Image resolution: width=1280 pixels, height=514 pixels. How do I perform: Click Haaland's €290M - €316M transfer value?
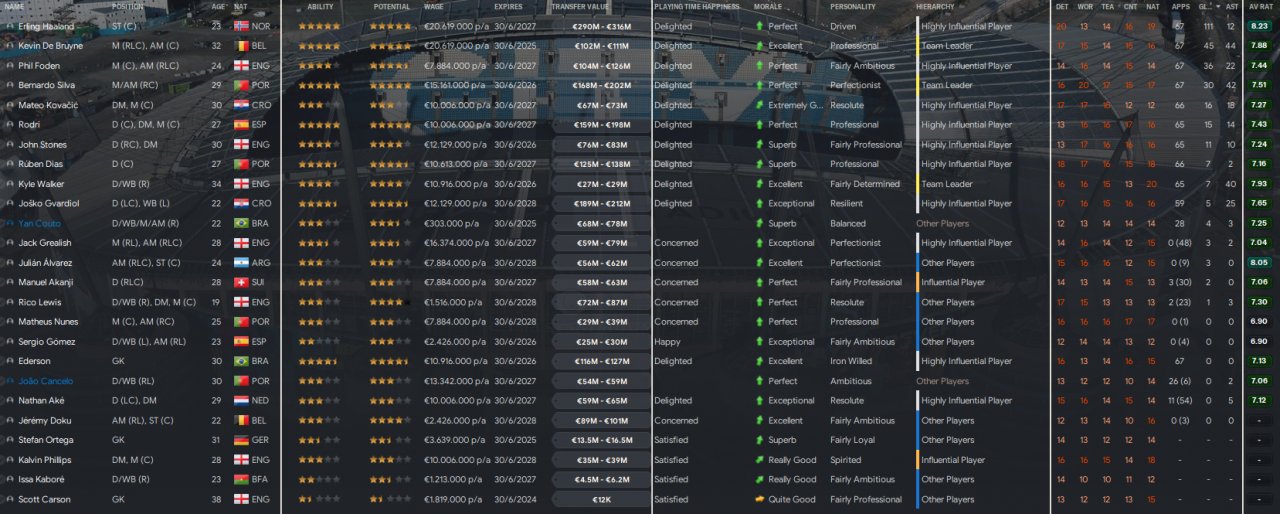tap(600, 26)
